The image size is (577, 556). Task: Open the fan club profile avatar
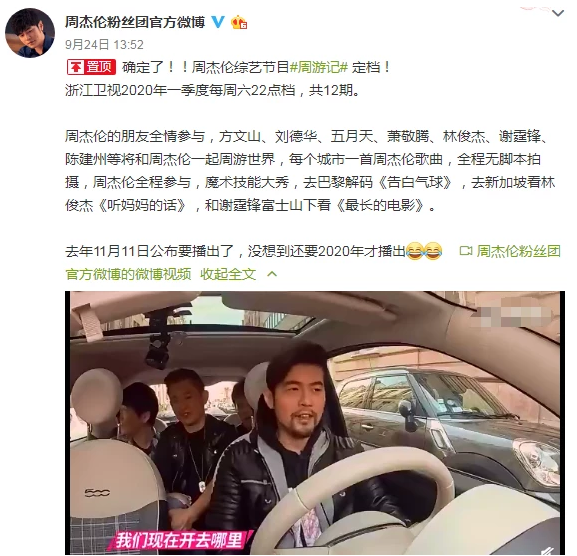click(30, 33)
